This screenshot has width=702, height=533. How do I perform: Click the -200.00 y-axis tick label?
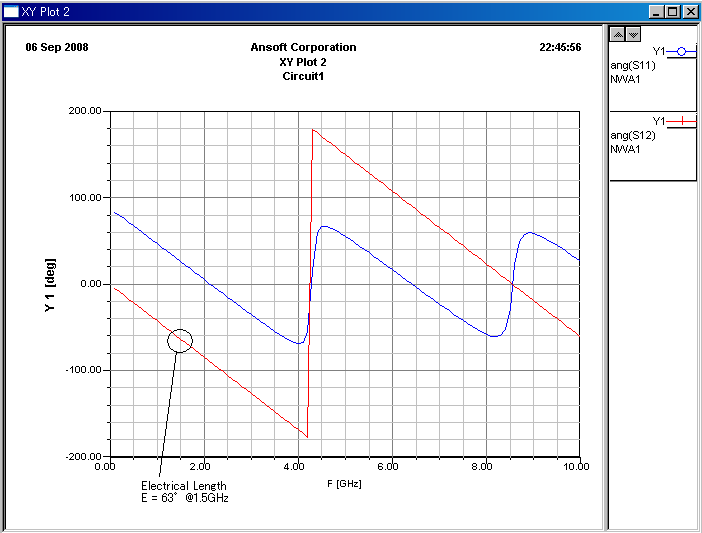[84, 456]
